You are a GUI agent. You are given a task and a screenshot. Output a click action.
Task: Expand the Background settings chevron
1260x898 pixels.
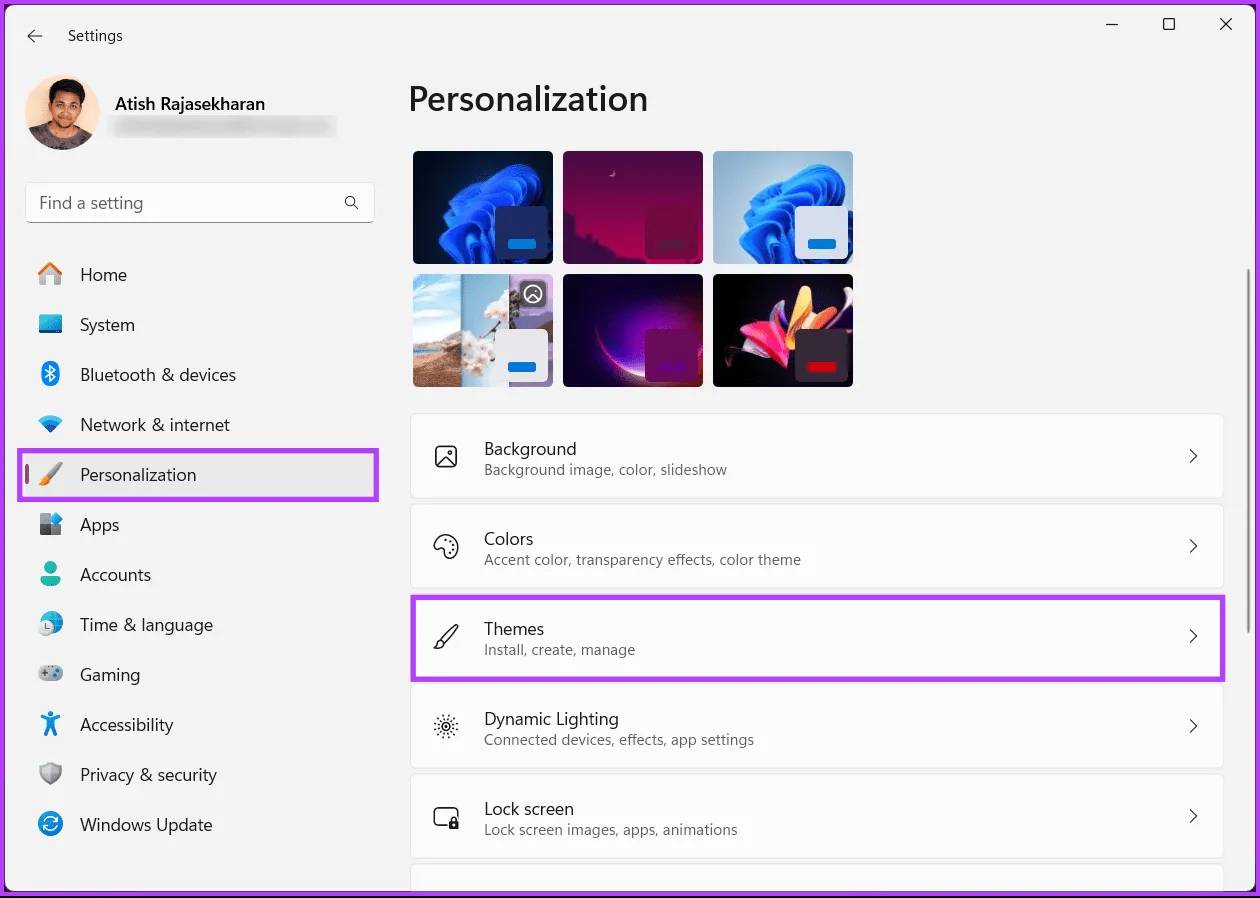pos(1192,456)
